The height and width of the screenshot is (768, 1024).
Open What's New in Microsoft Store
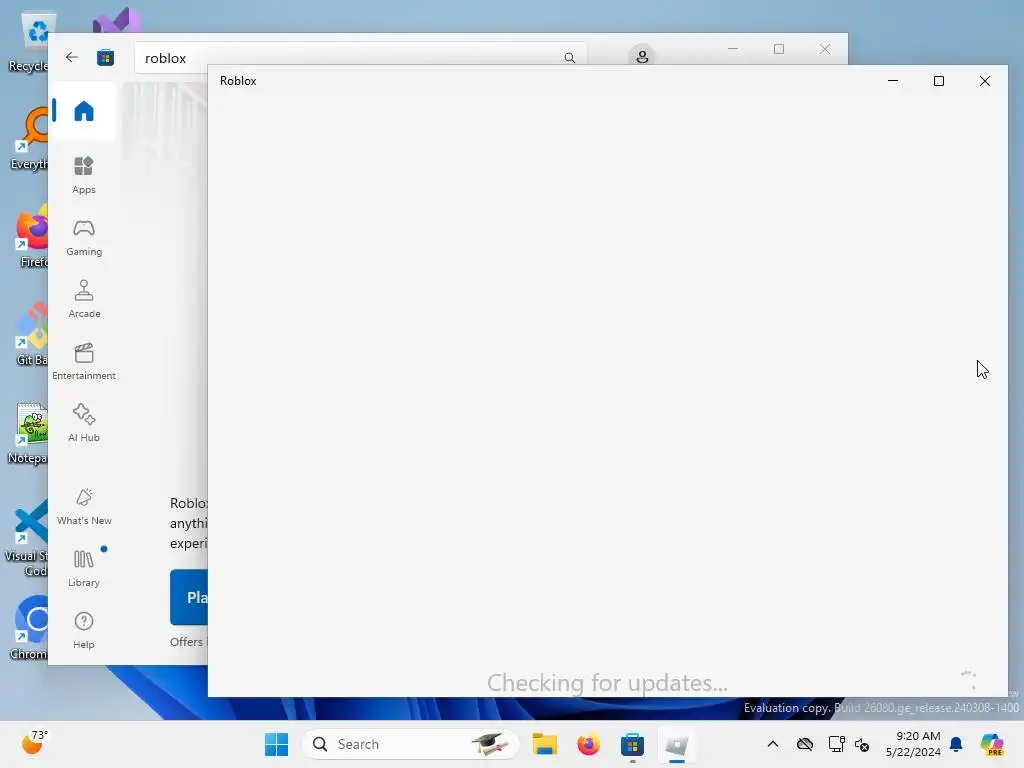[x=84, y=506]
